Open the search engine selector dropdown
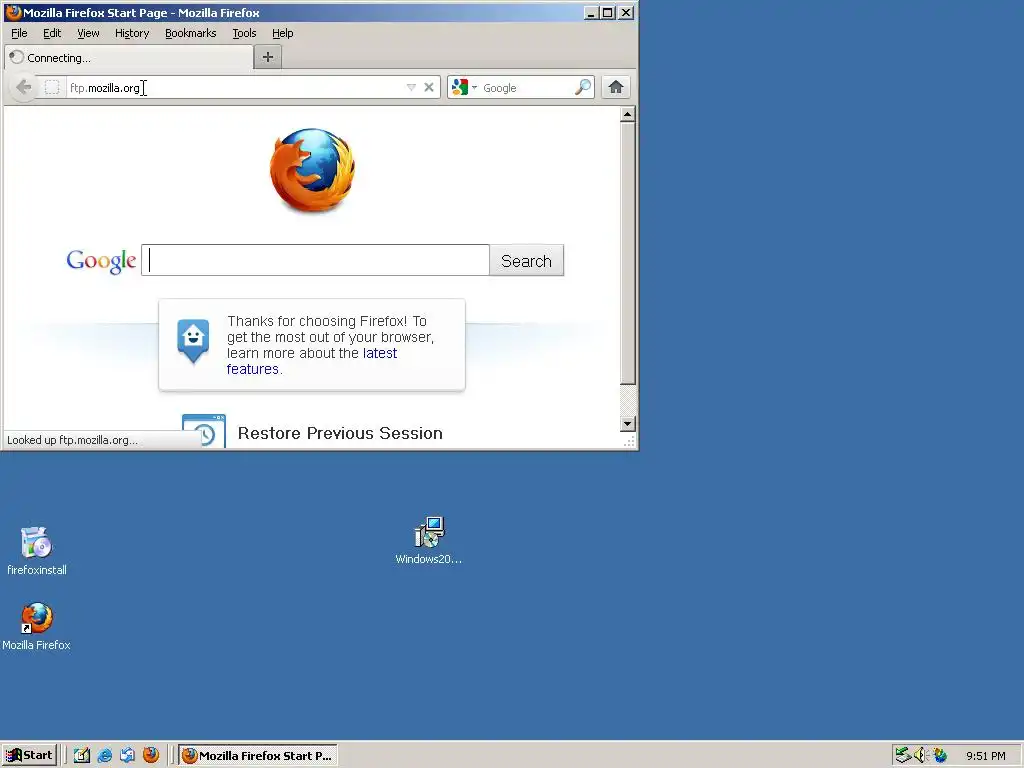 click(464, 88)
